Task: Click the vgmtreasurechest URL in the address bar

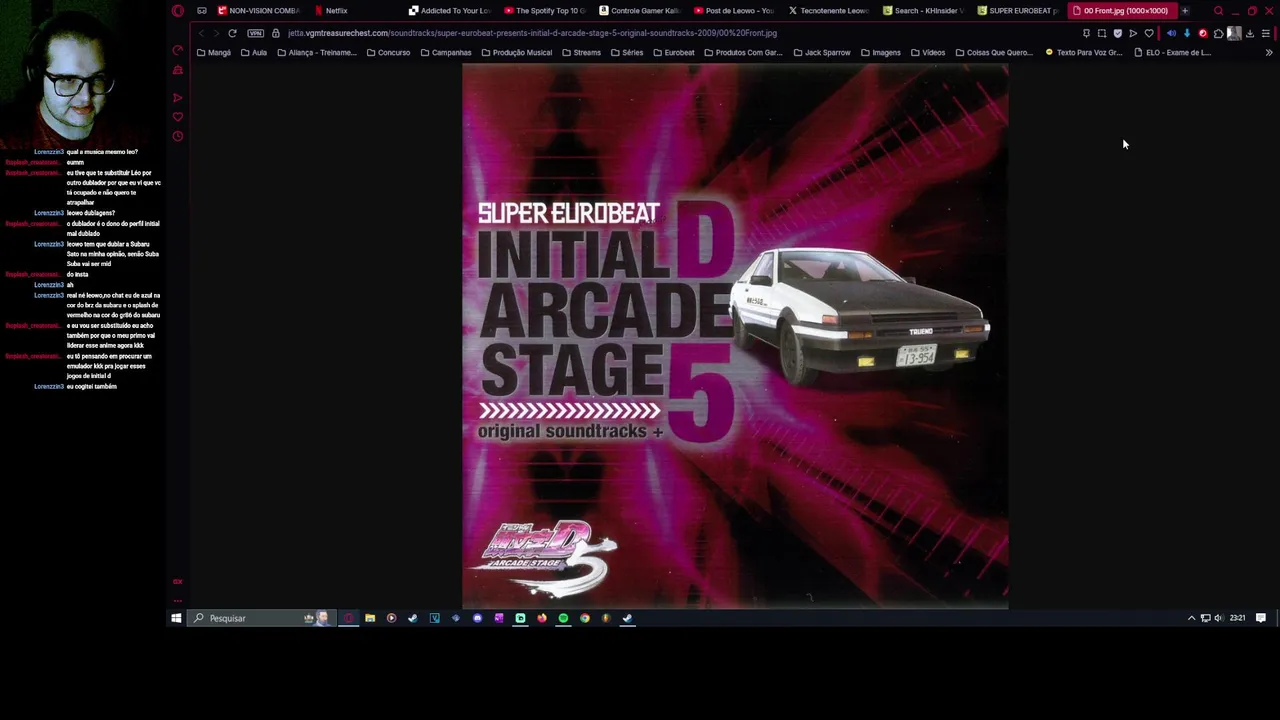Action: click(x=532, y=33)
